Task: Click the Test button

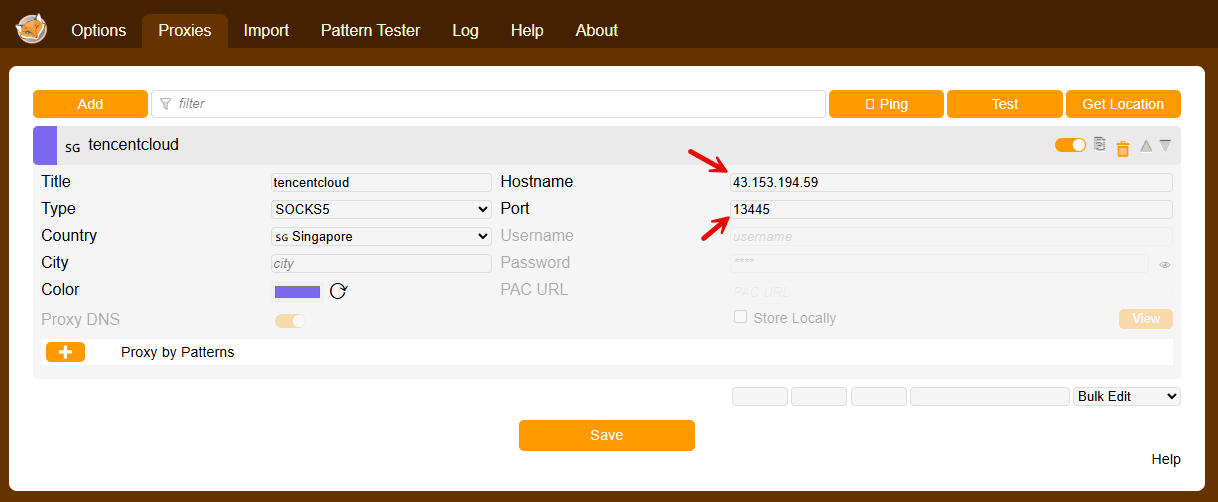Action: 1005,104
